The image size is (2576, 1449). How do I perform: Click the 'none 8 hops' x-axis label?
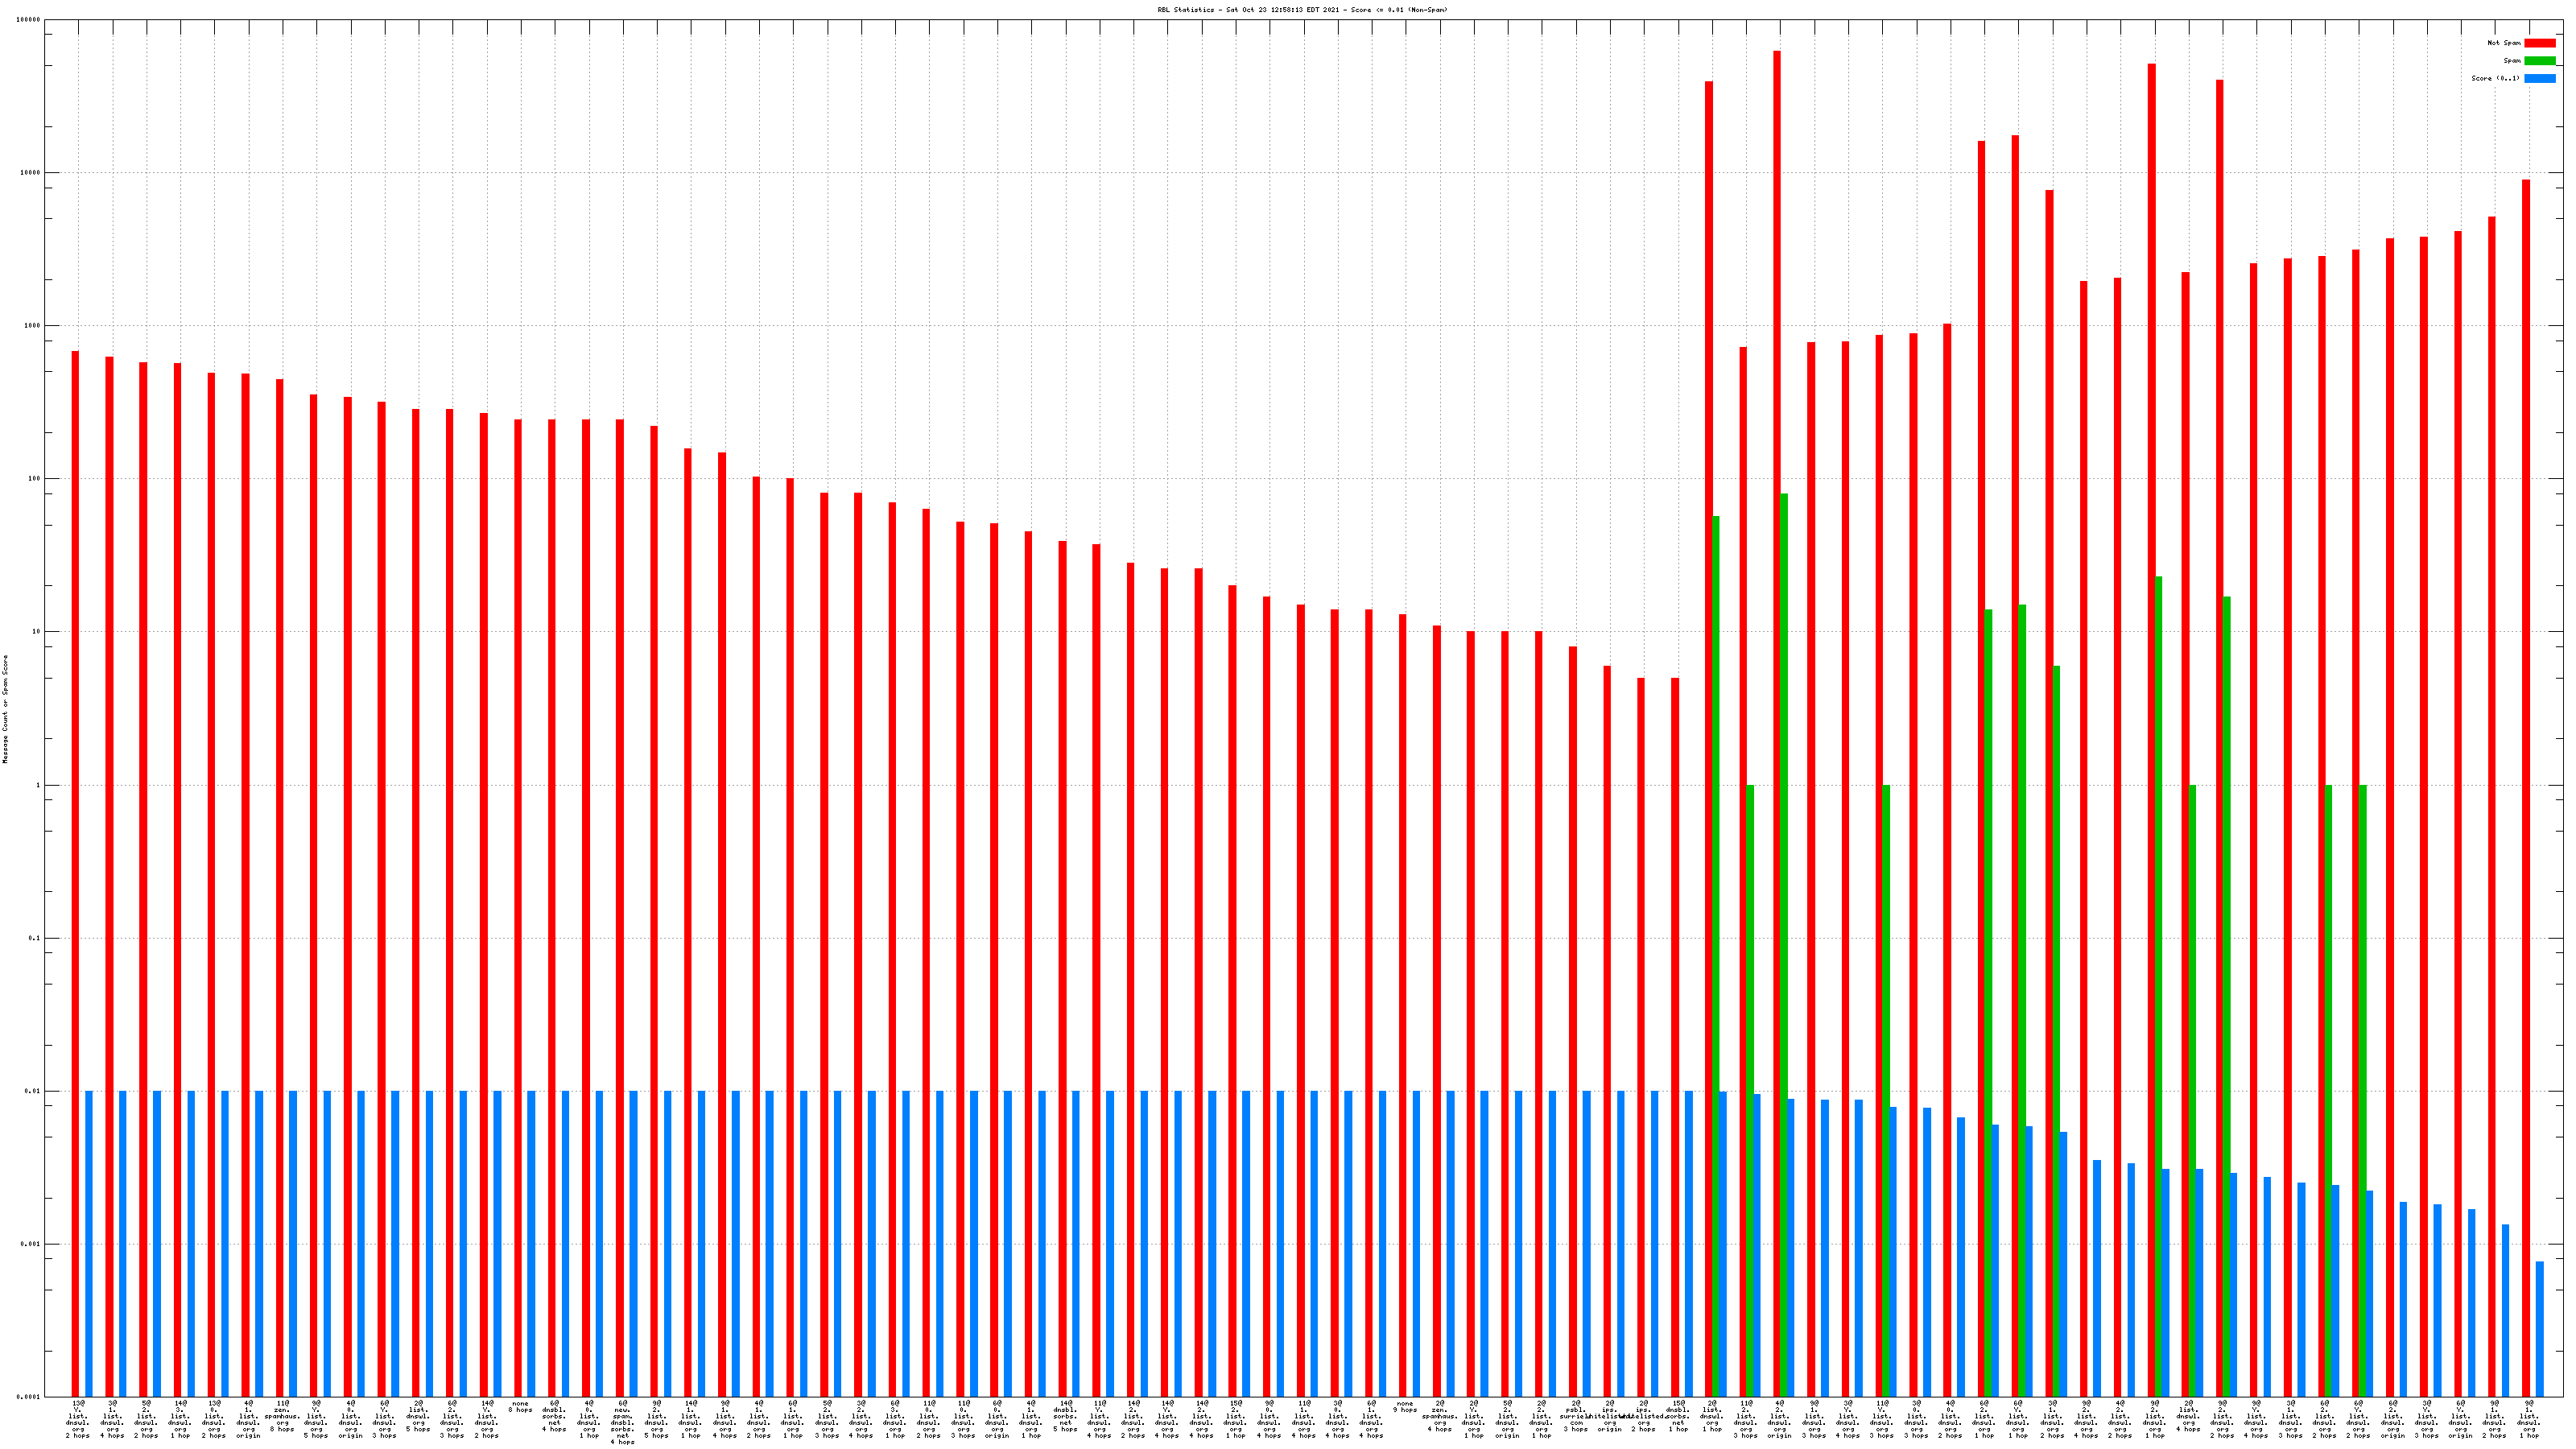coord(520,1407)
